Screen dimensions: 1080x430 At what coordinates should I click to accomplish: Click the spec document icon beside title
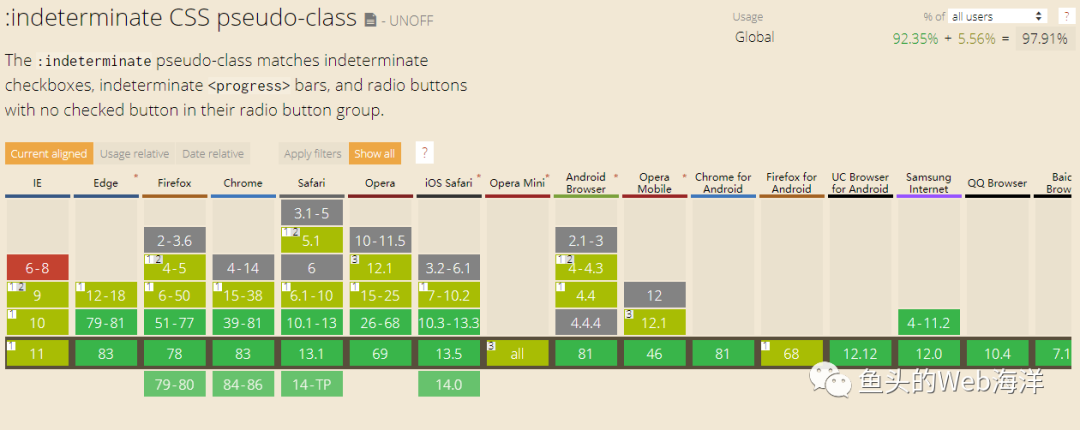370,20
